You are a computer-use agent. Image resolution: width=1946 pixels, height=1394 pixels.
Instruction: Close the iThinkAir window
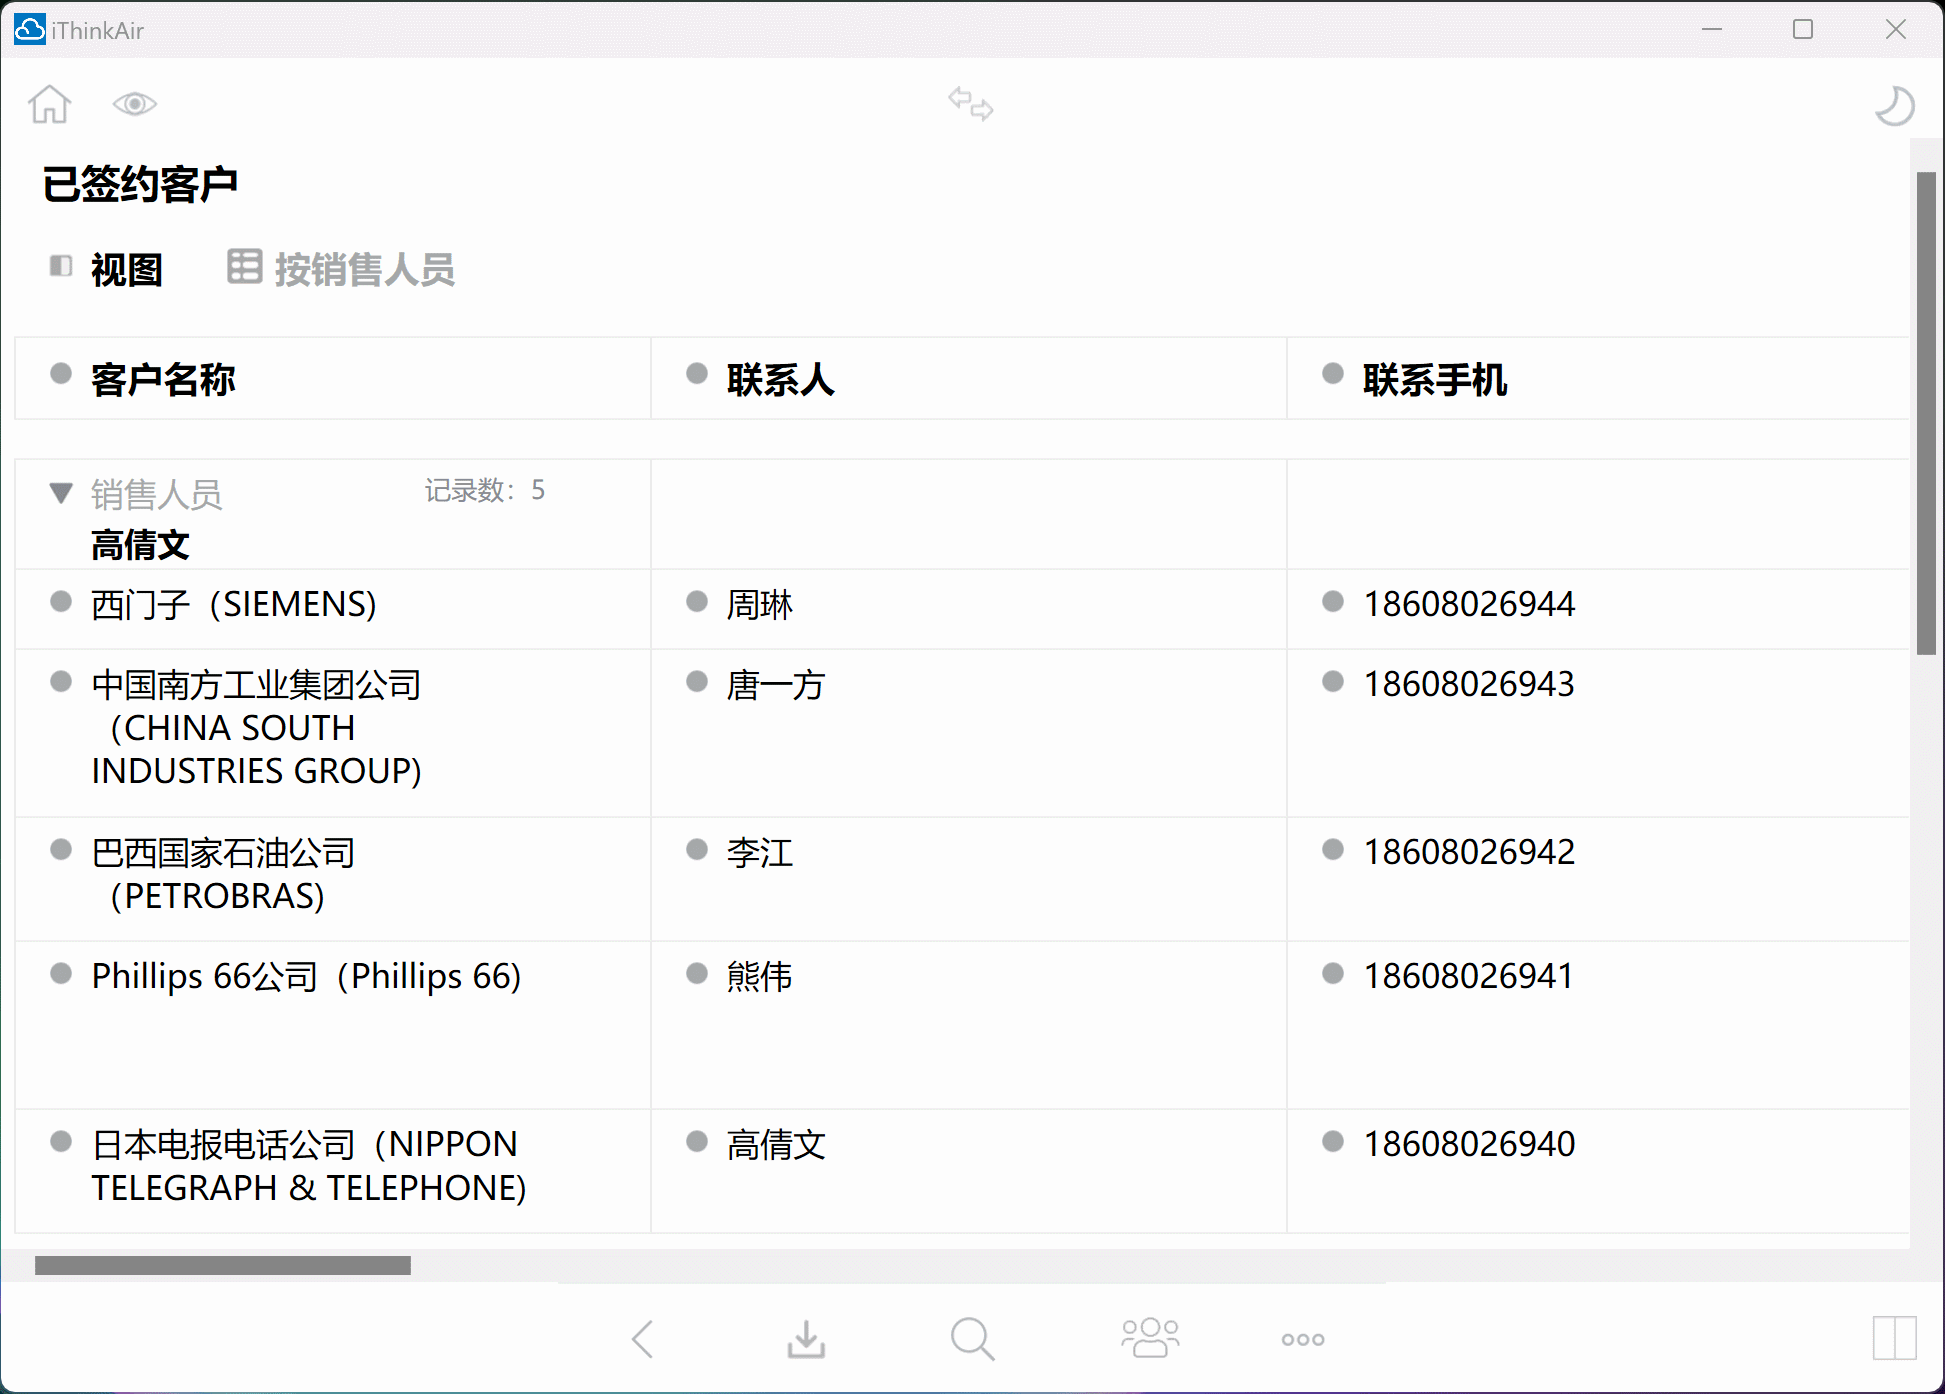(1895, 30)
